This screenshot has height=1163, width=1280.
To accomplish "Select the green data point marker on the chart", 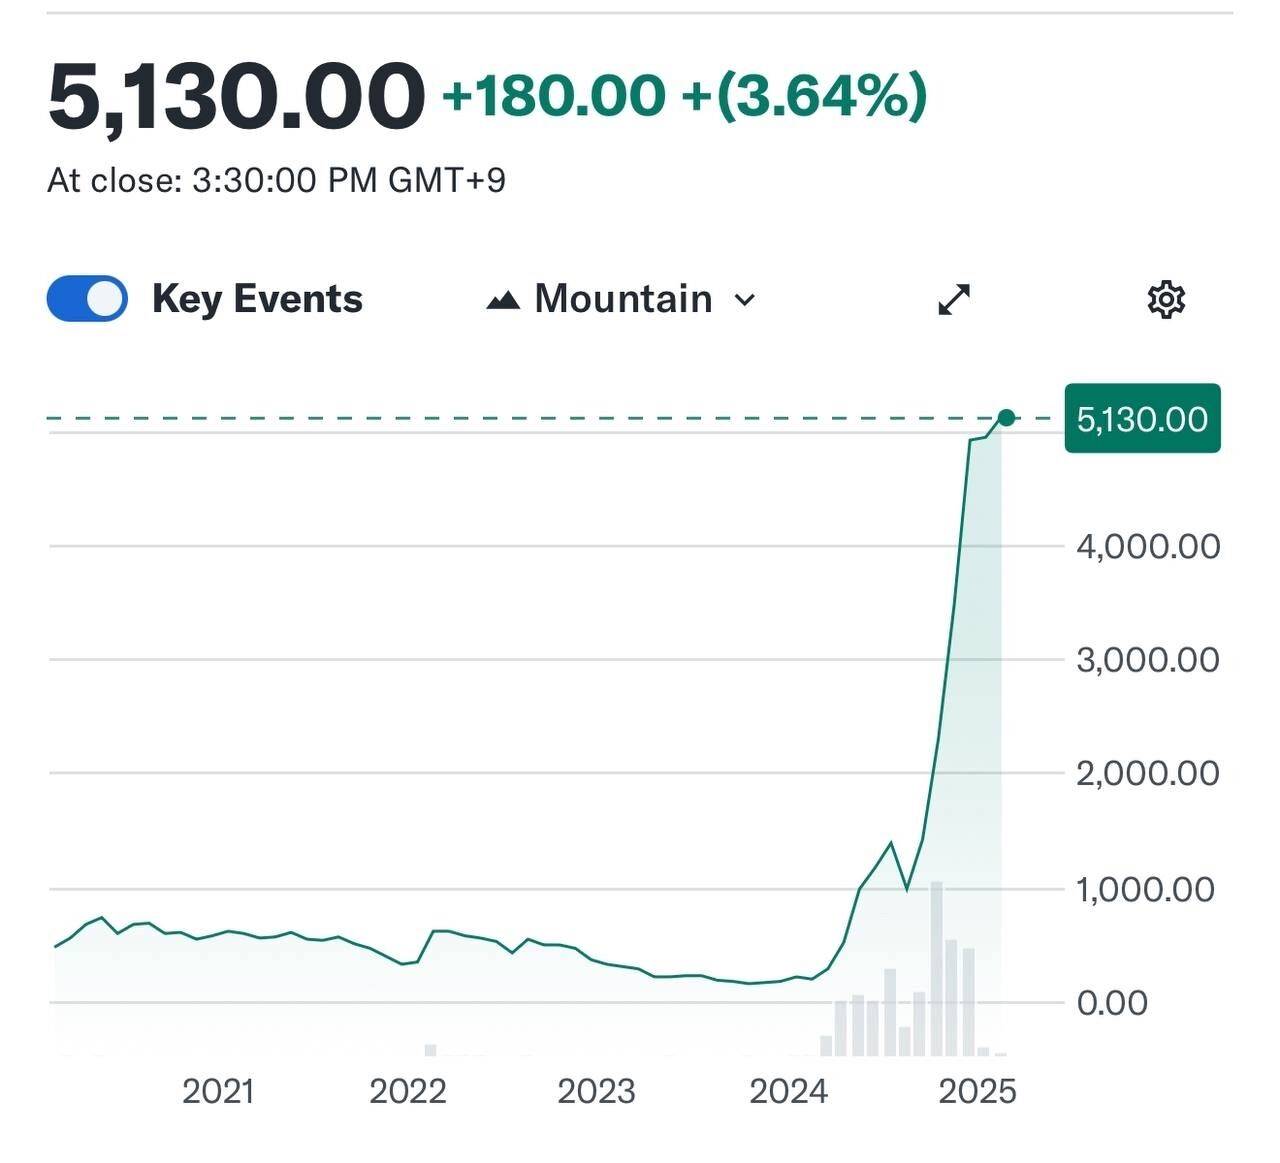I will [x=1006, y=418].
